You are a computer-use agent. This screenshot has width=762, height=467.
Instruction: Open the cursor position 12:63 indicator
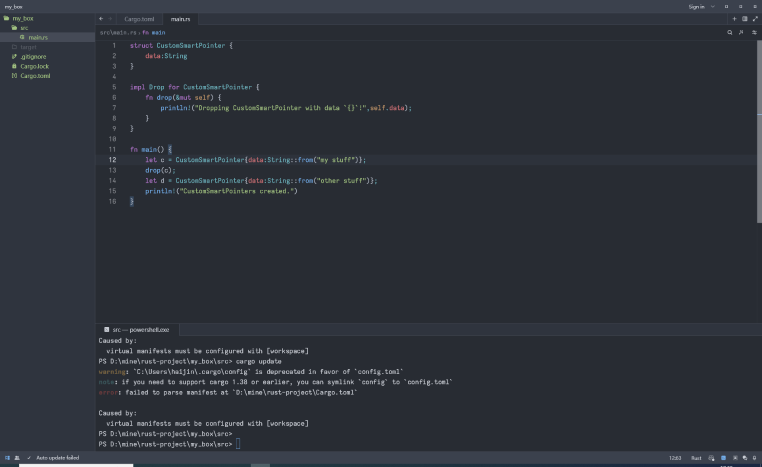[x=675, y=458]
